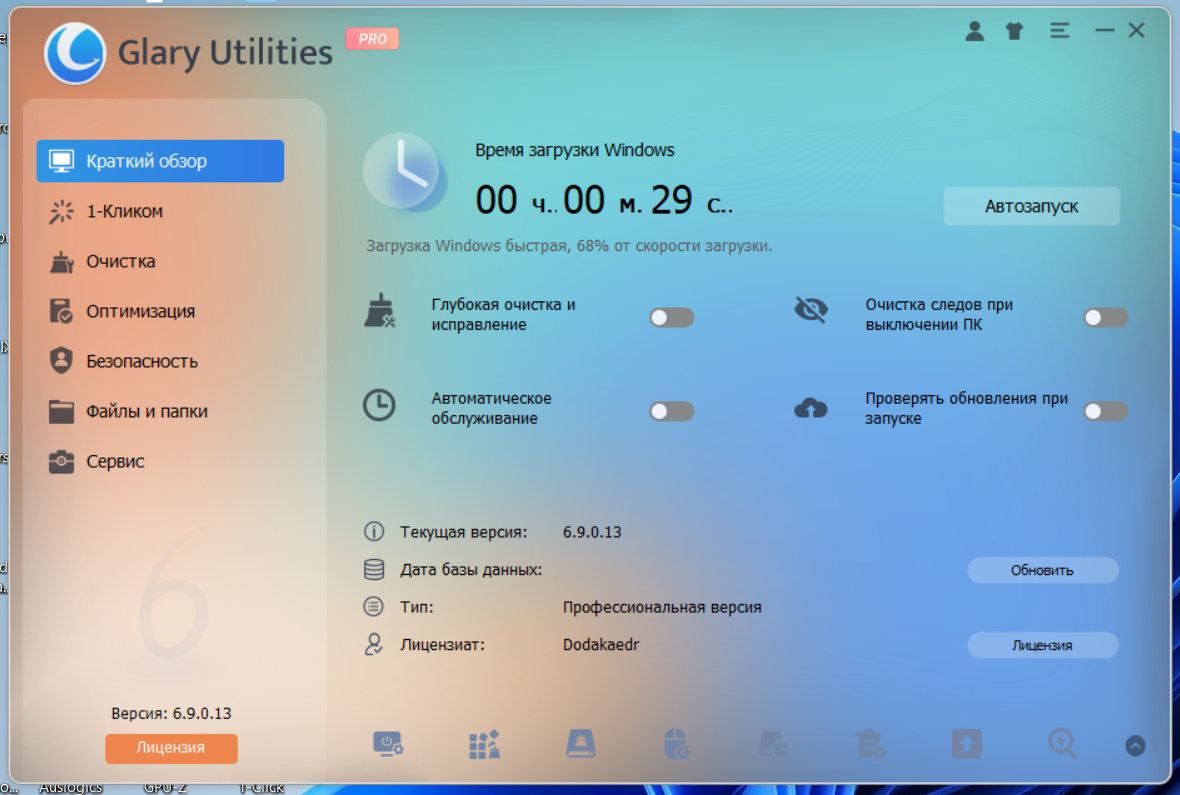The width and height of the screenshot is (1180, 795).
Task: Click the boot time clock icon
Action: point(405,172)
